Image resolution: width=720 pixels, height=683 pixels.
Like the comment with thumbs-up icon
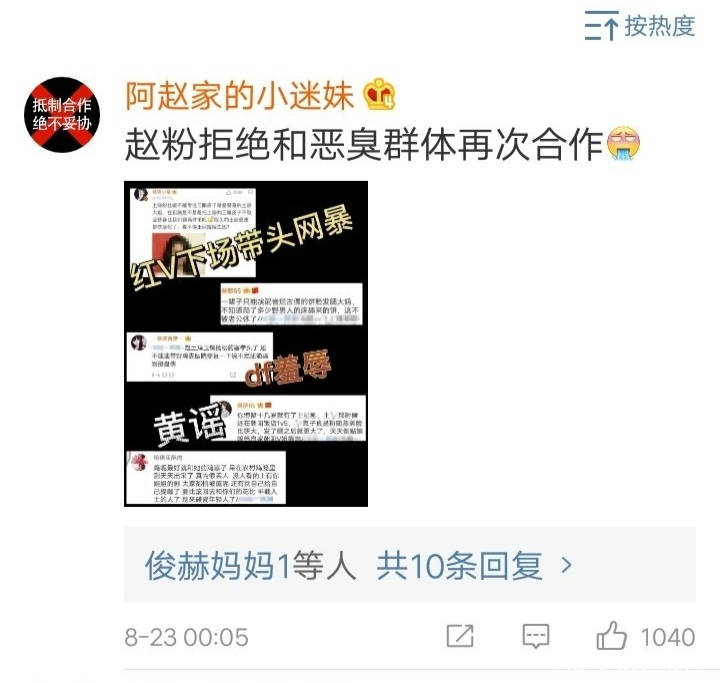[611, 635]
